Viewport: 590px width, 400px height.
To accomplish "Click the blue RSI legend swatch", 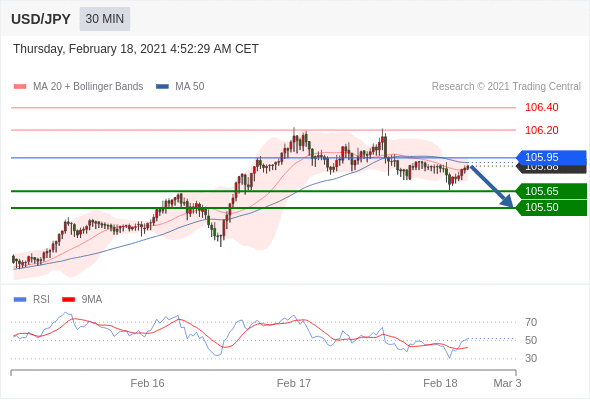I will (20, 300).
